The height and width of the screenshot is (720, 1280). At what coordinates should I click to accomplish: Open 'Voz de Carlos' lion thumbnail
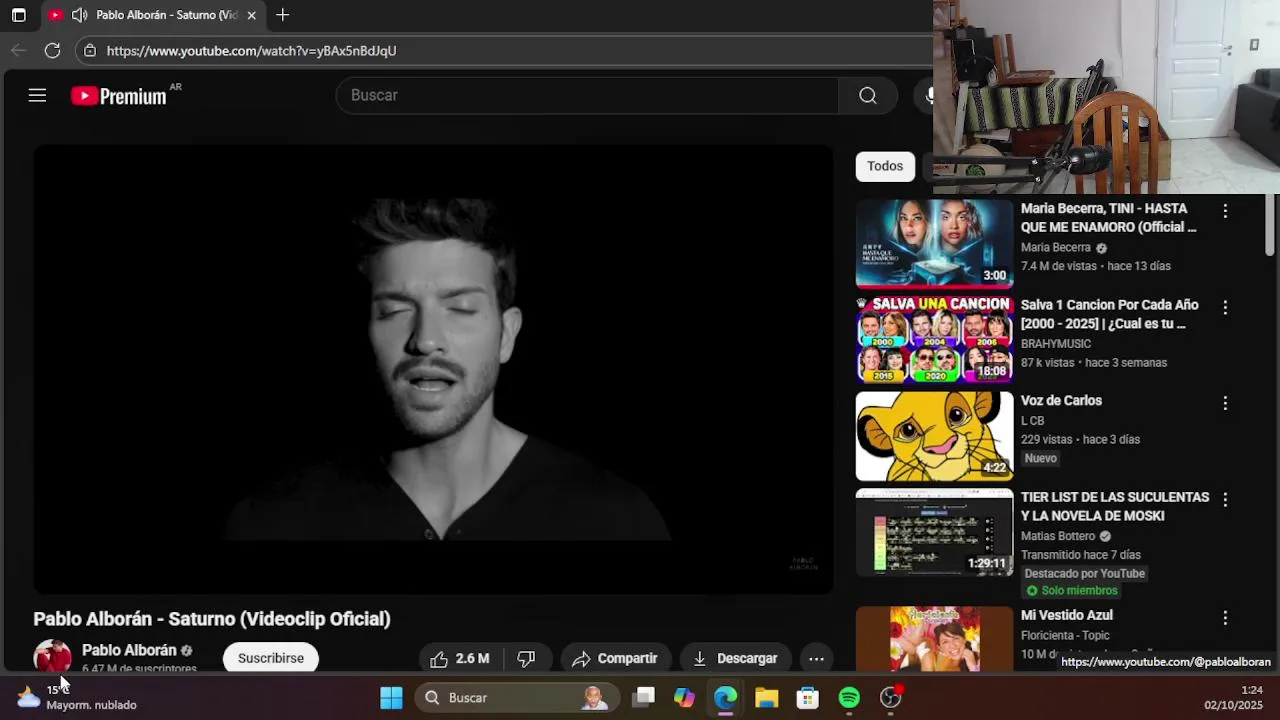934,436
